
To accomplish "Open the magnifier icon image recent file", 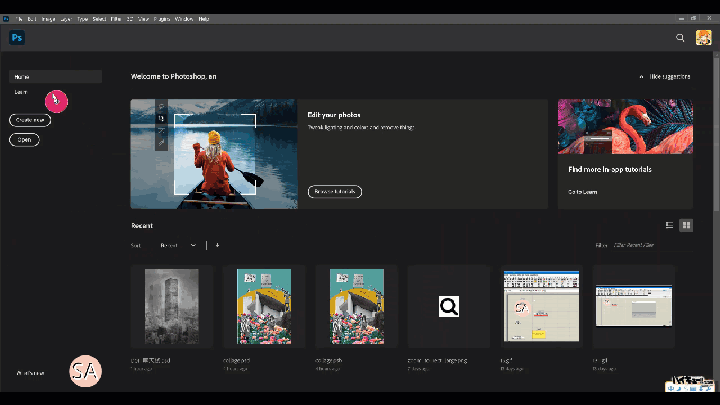I will click(x=449, y=306).
